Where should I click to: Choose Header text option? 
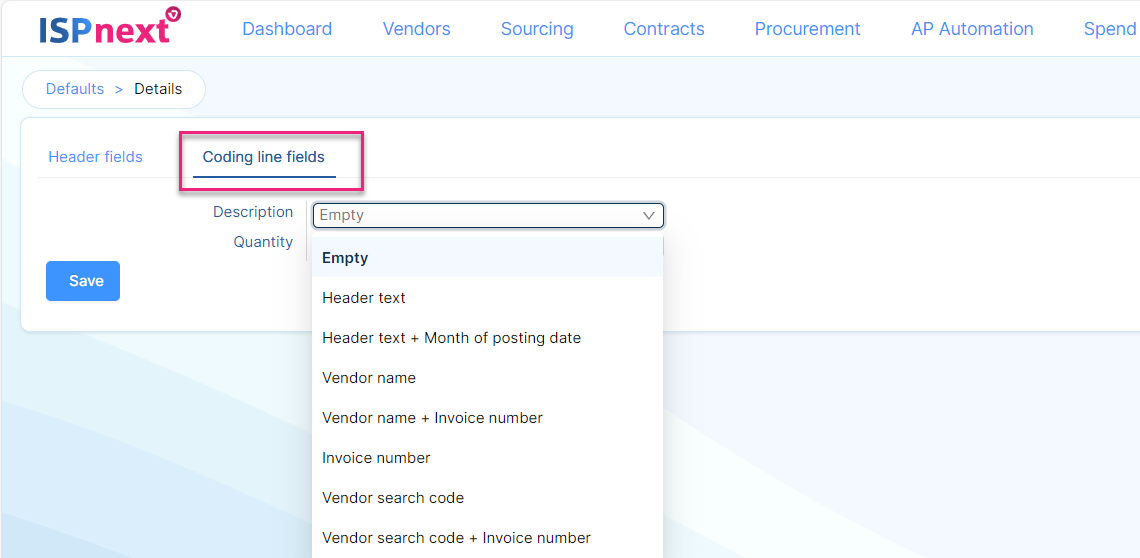tap(487, 298)
